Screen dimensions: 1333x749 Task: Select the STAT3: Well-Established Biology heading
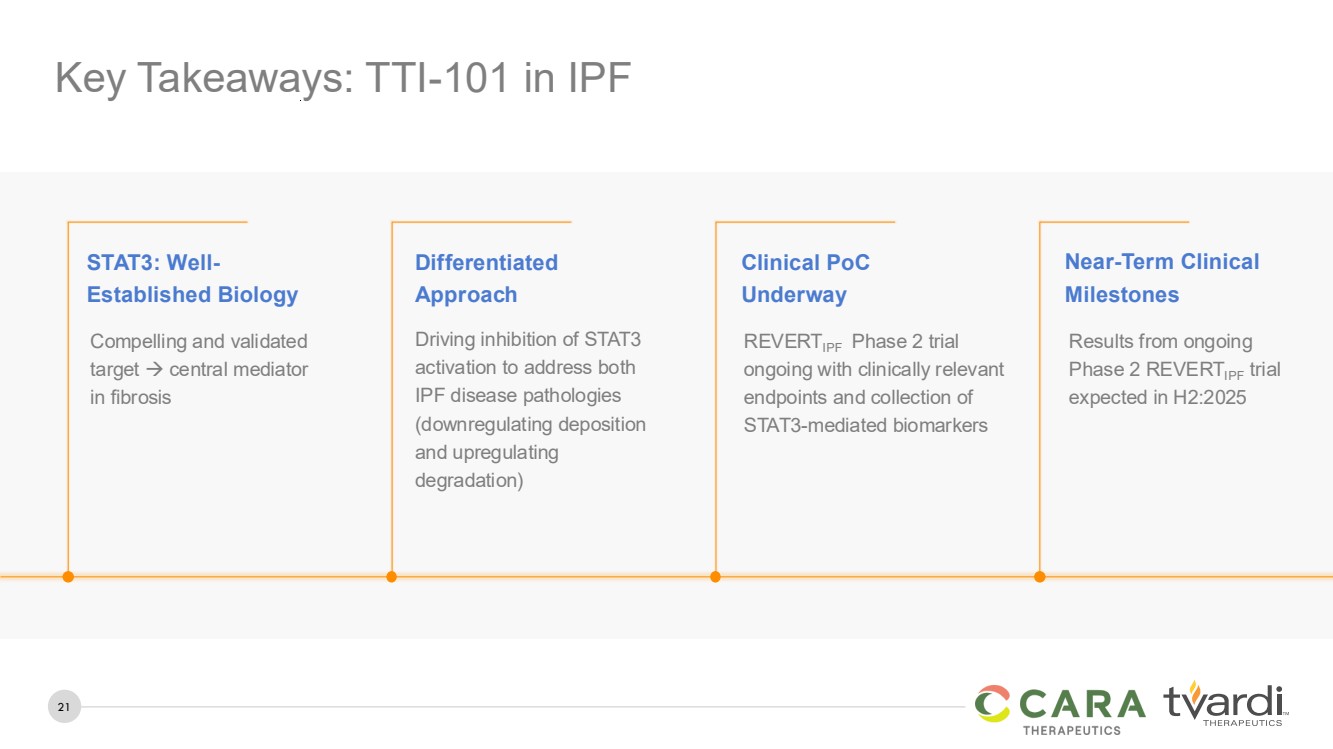(192, 279)
